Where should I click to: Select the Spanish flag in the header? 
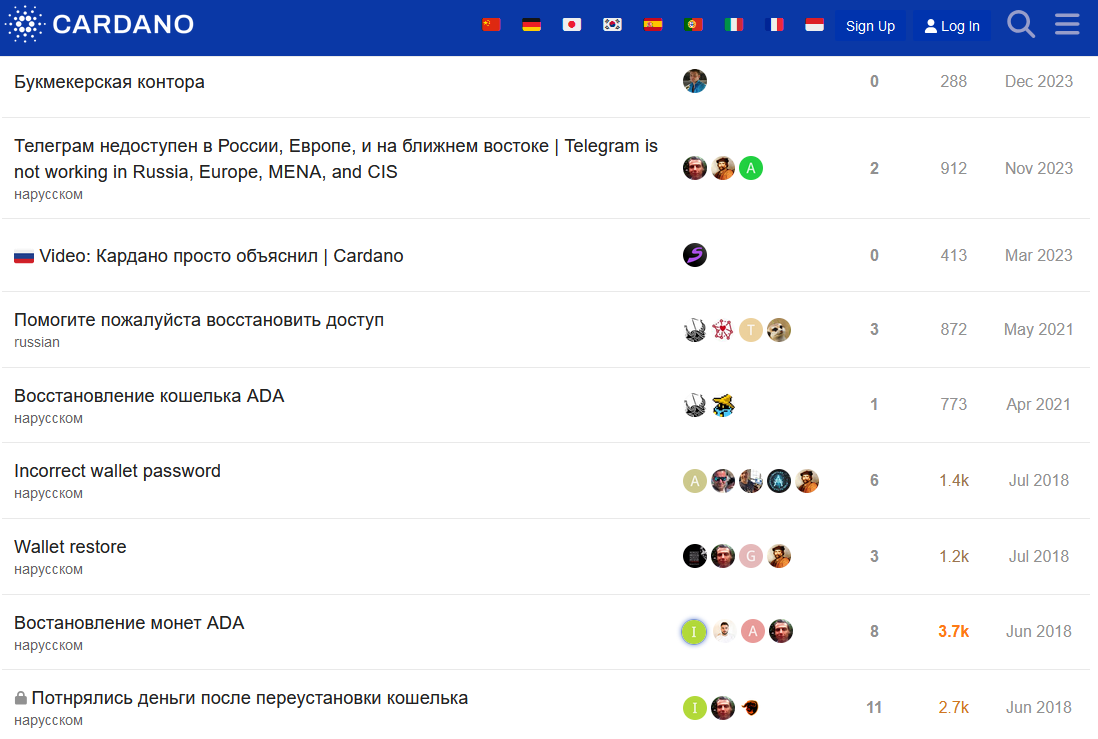tap(653, 25)
